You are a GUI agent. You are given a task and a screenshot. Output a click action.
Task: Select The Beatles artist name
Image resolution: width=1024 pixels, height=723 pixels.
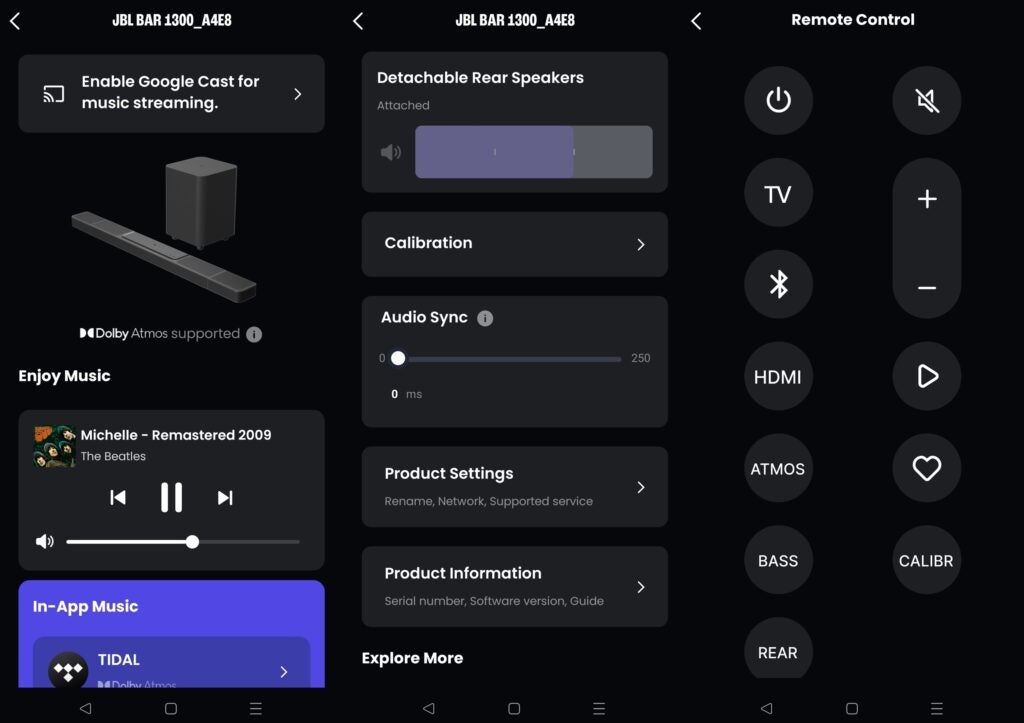click(x=113, y=457)
